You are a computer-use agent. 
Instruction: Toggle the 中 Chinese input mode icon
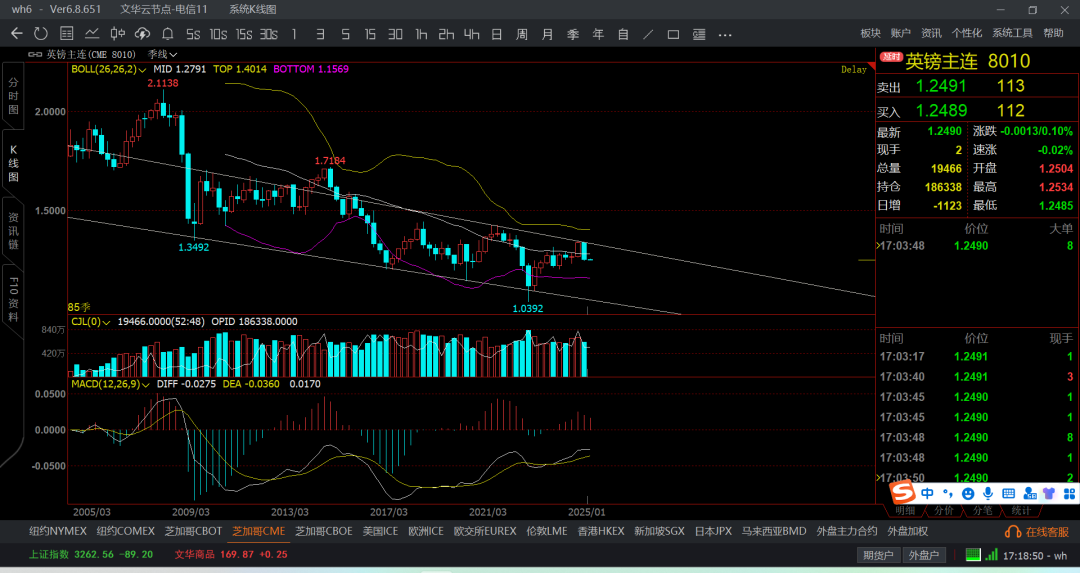928,493
